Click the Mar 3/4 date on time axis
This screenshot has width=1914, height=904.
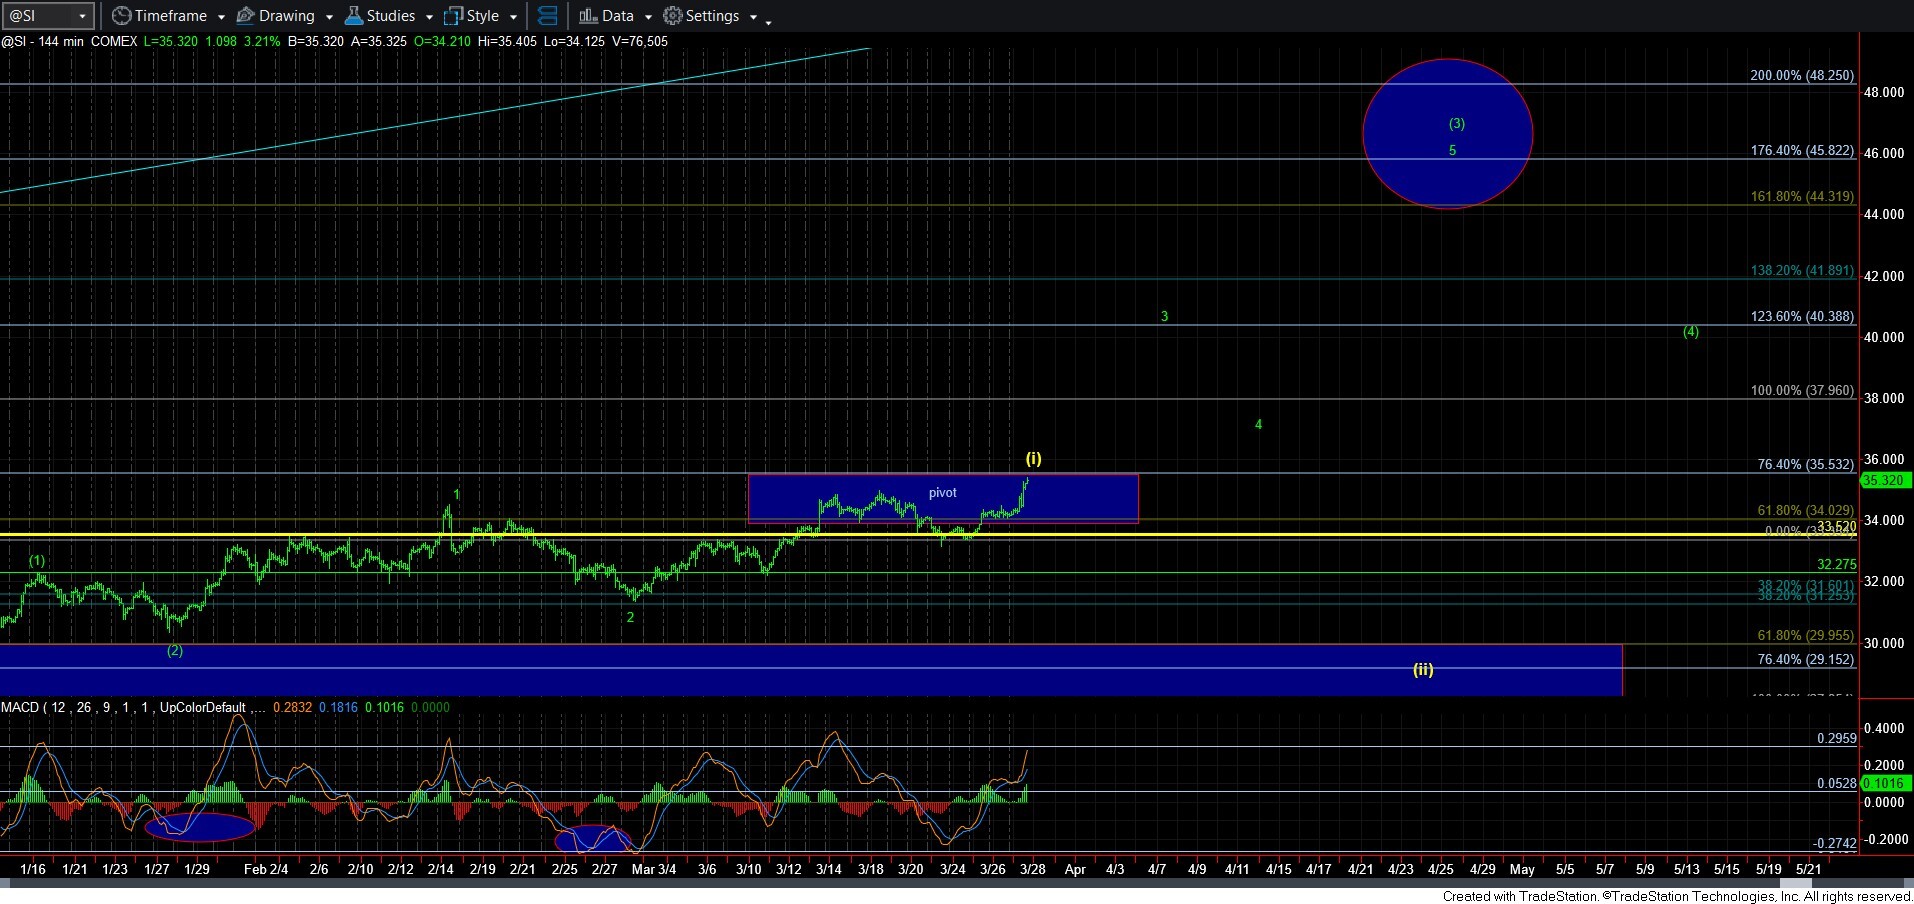coord(654,869)
